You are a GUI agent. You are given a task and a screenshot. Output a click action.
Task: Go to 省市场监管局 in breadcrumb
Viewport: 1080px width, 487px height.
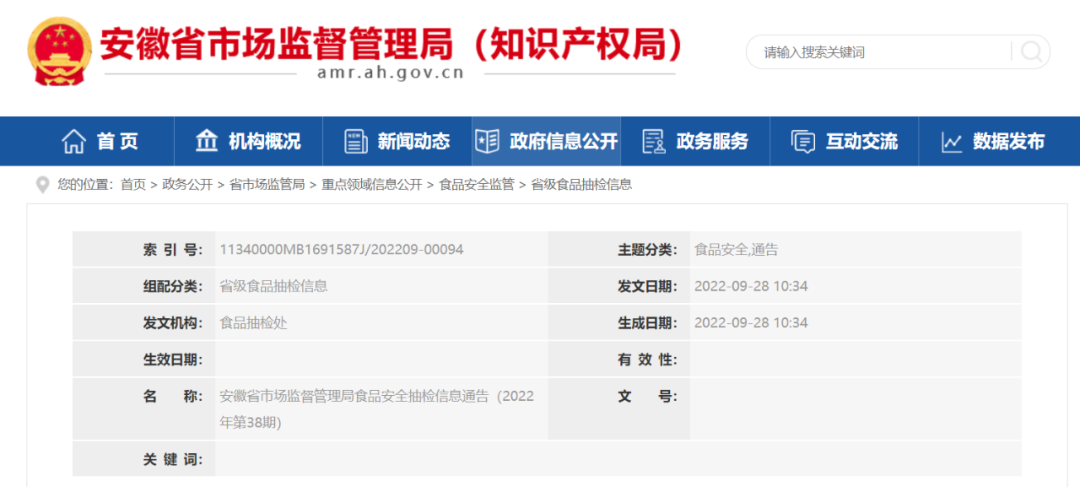(267, 185)
